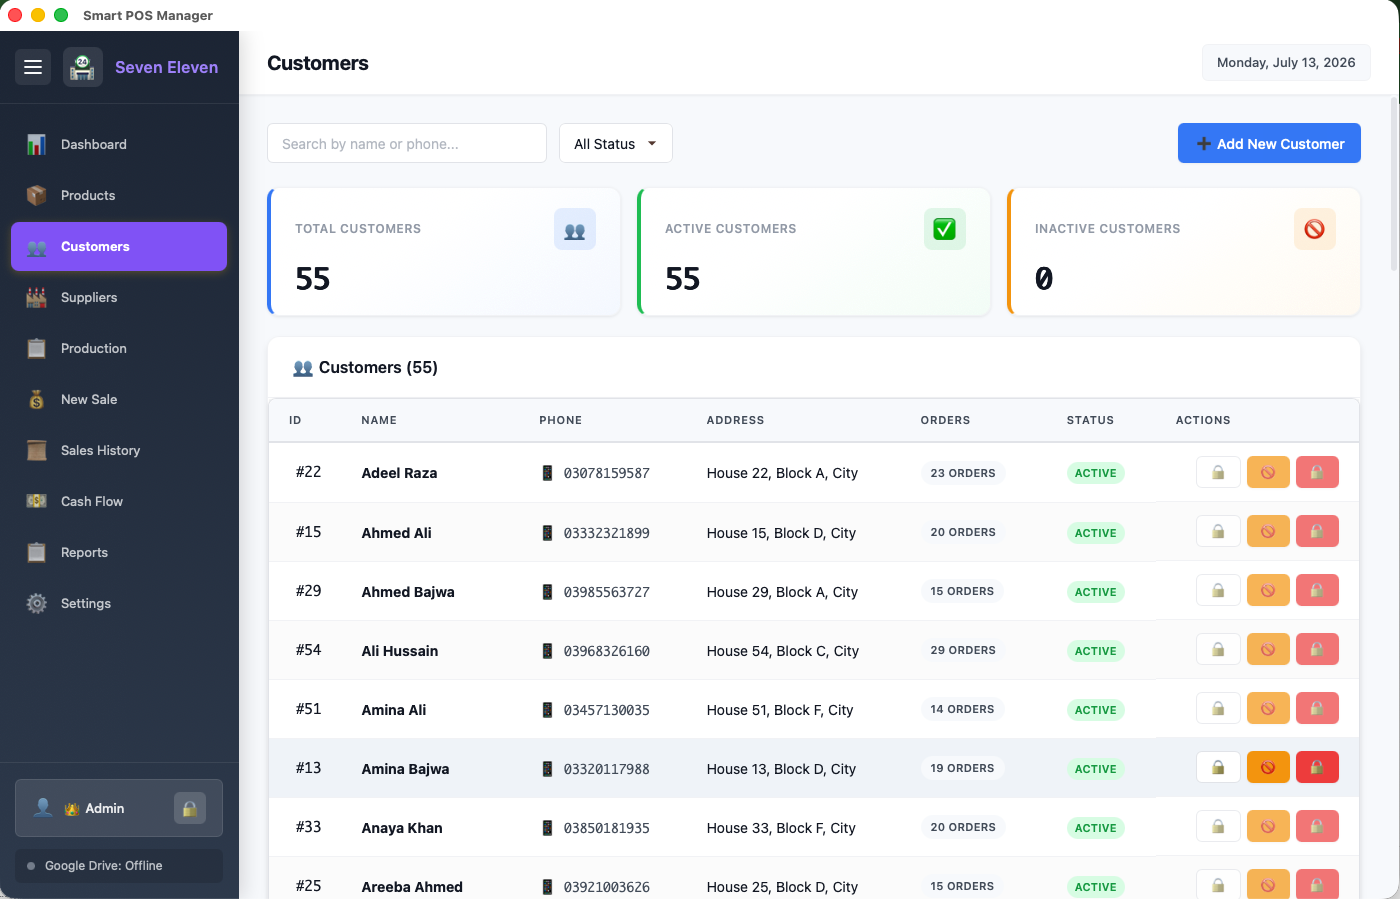Click the page vertical scrollbar
1400x899 pixels.
[x=1395, y=185]
